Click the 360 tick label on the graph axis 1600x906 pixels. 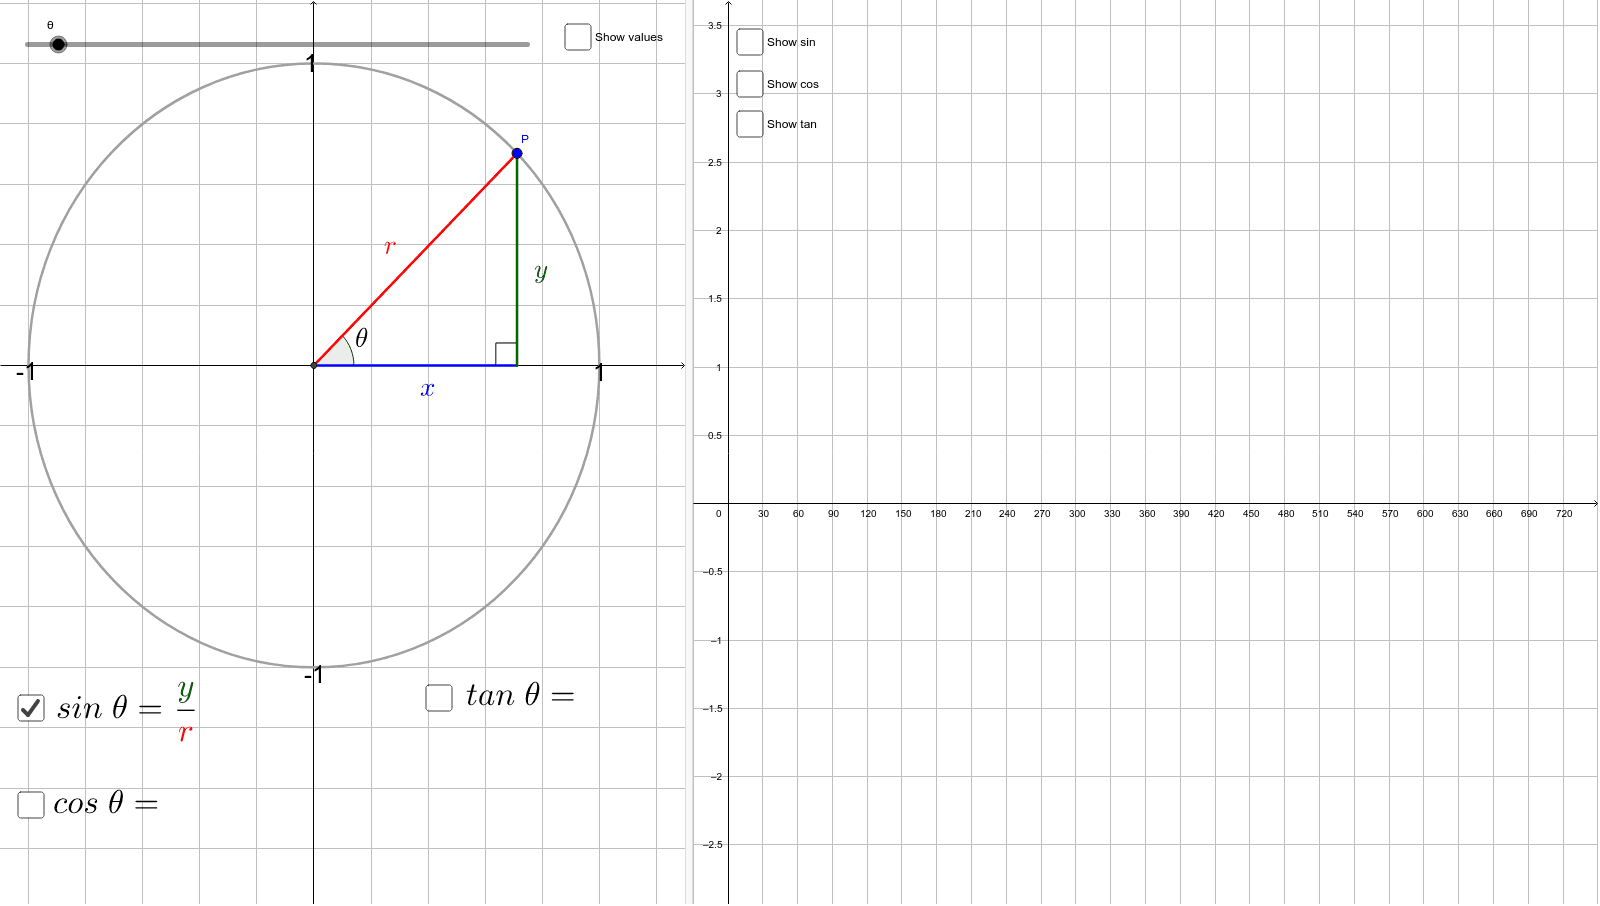pos(1147,513)
